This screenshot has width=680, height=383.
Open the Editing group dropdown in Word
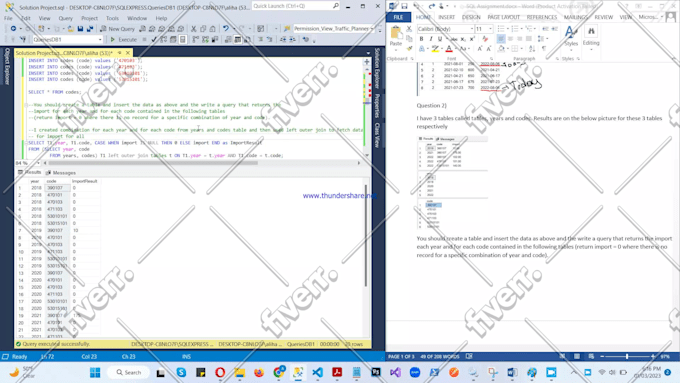pos(591,36)
